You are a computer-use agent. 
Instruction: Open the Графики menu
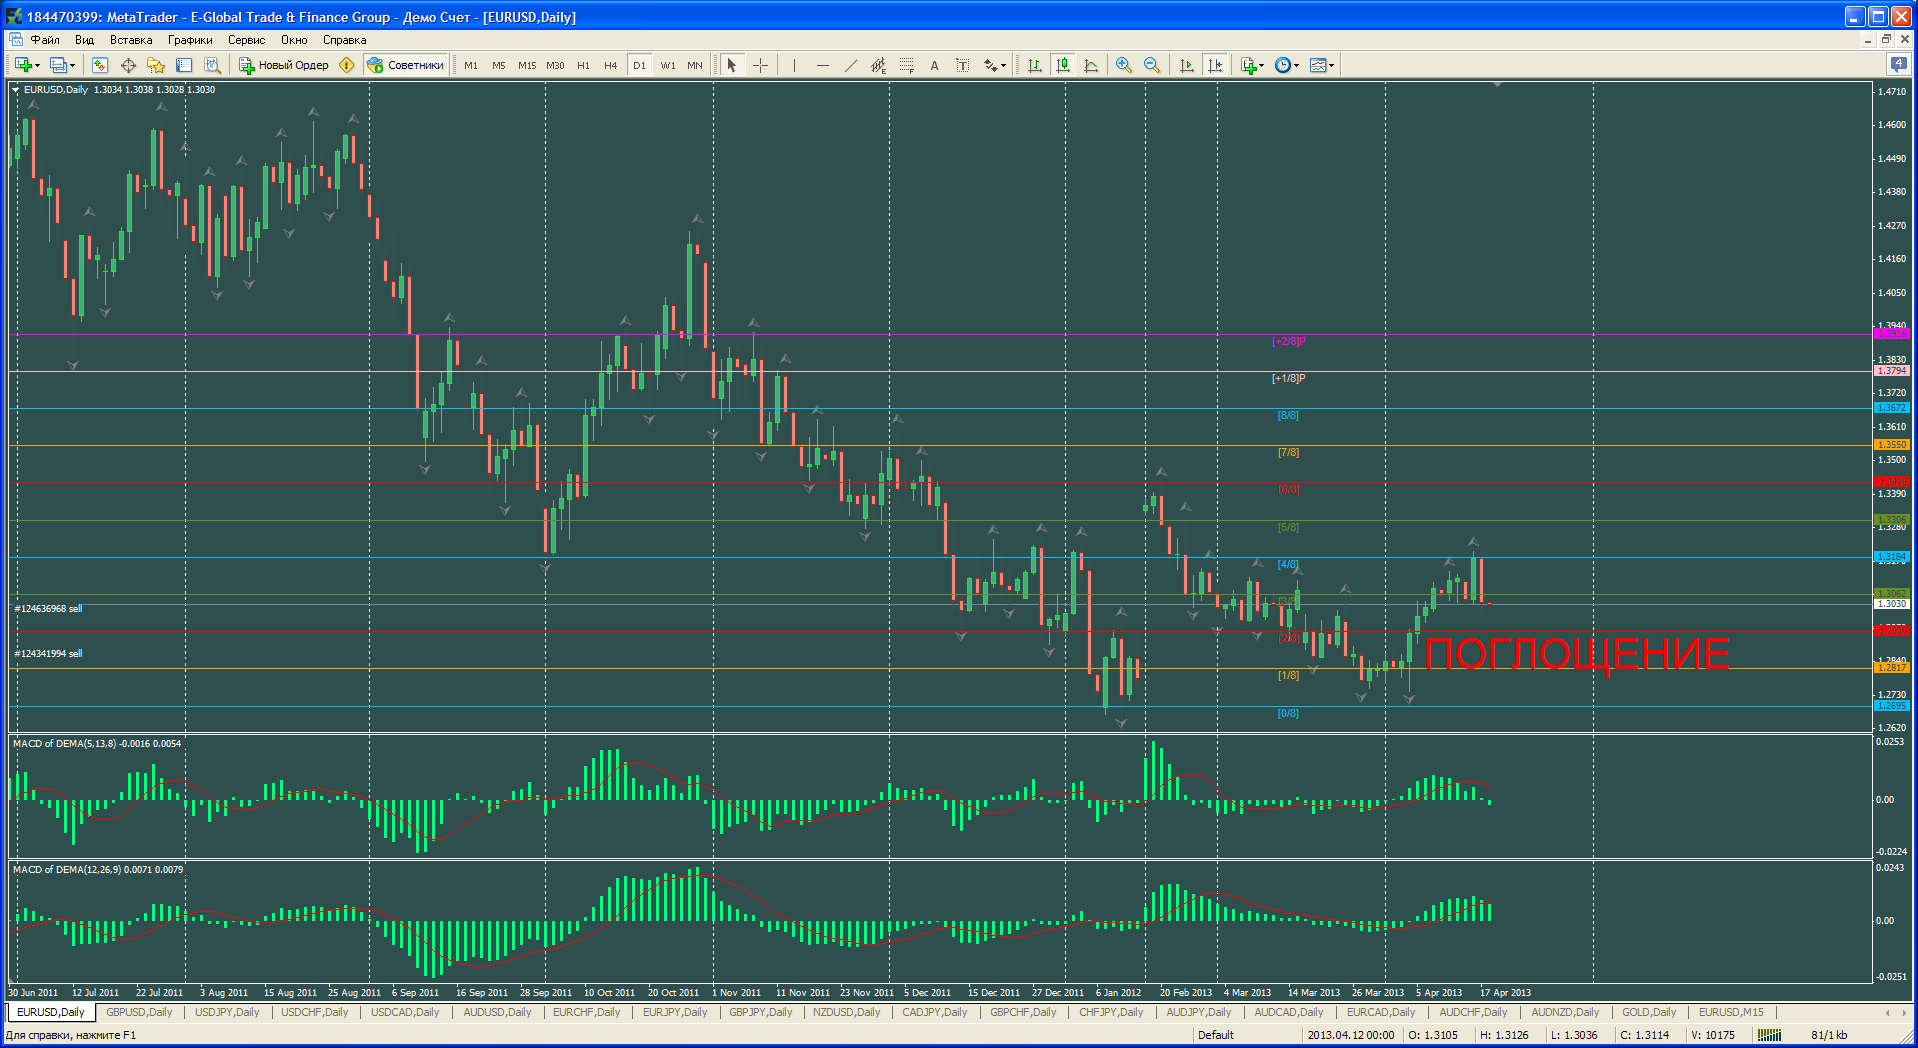[x=190, y=40]
